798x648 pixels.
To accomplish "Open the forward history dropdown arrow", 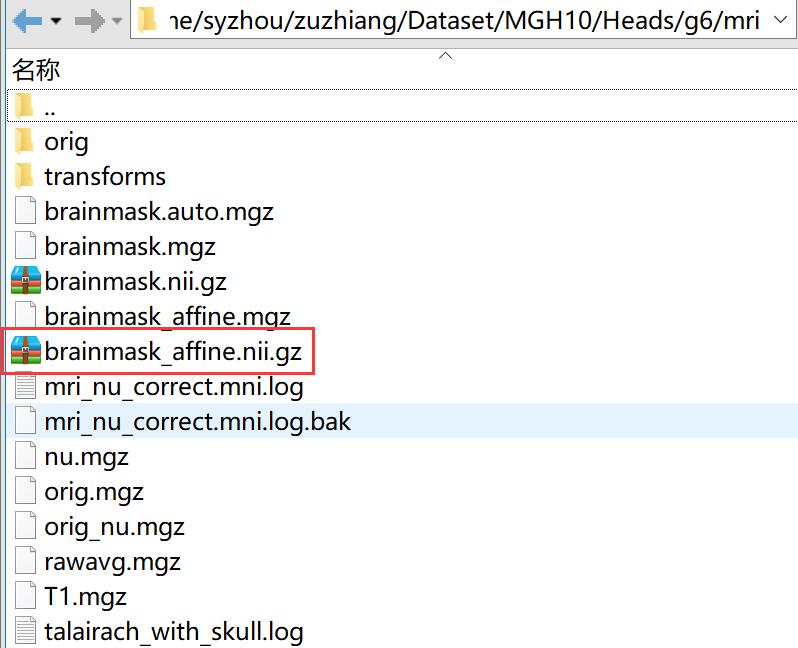I will pos(117,21).
